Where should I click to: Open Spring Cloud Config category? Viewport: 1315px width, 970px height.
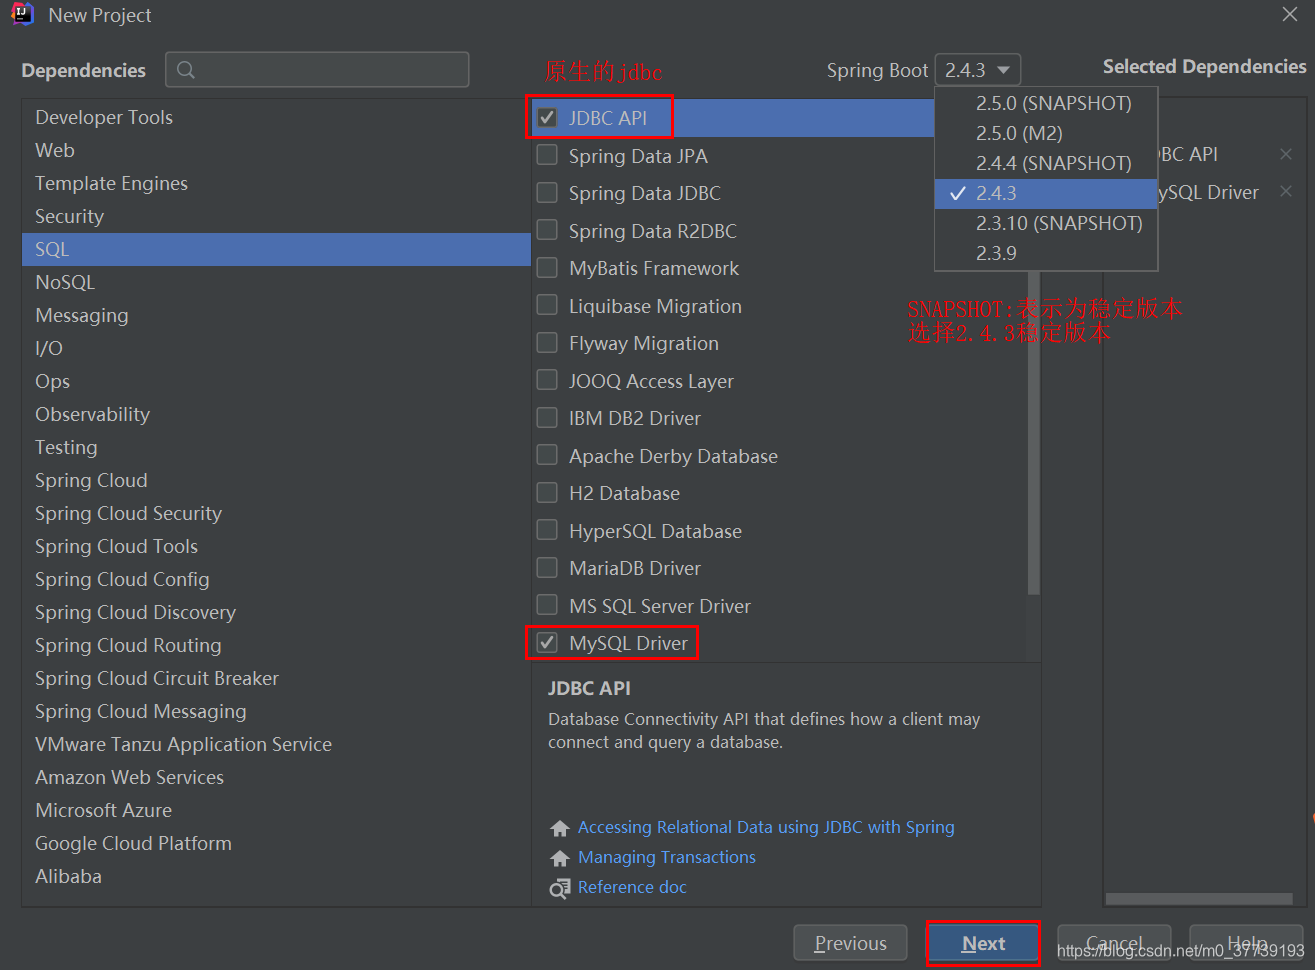click(276, 579)
